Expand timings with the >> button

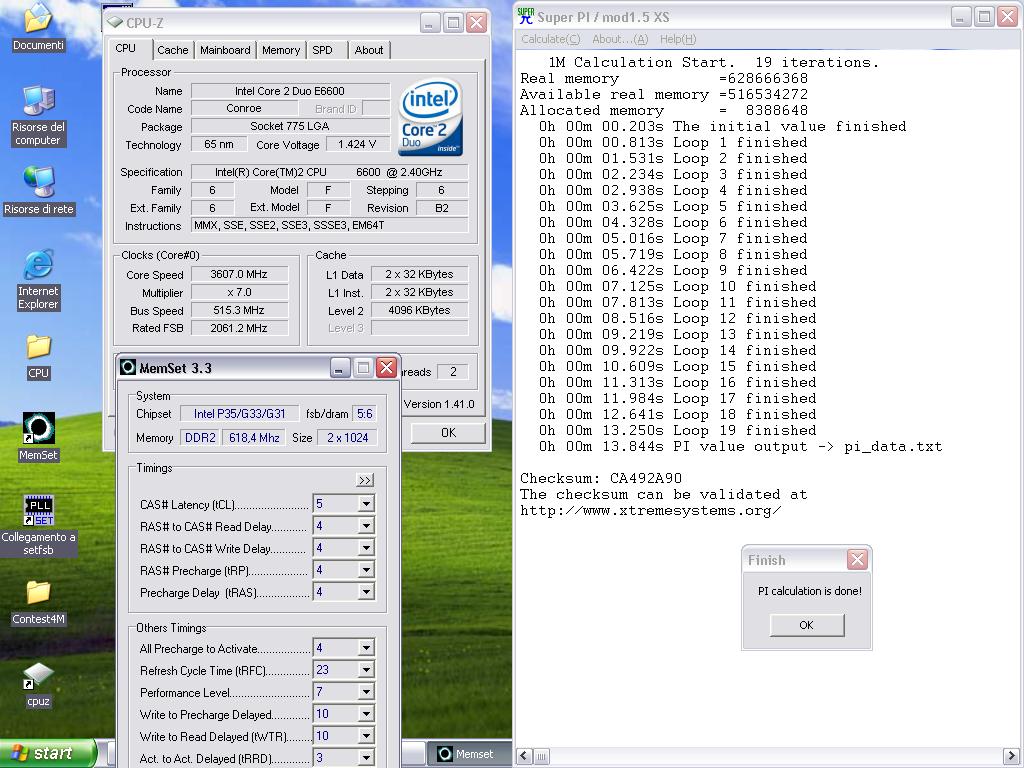365,481
